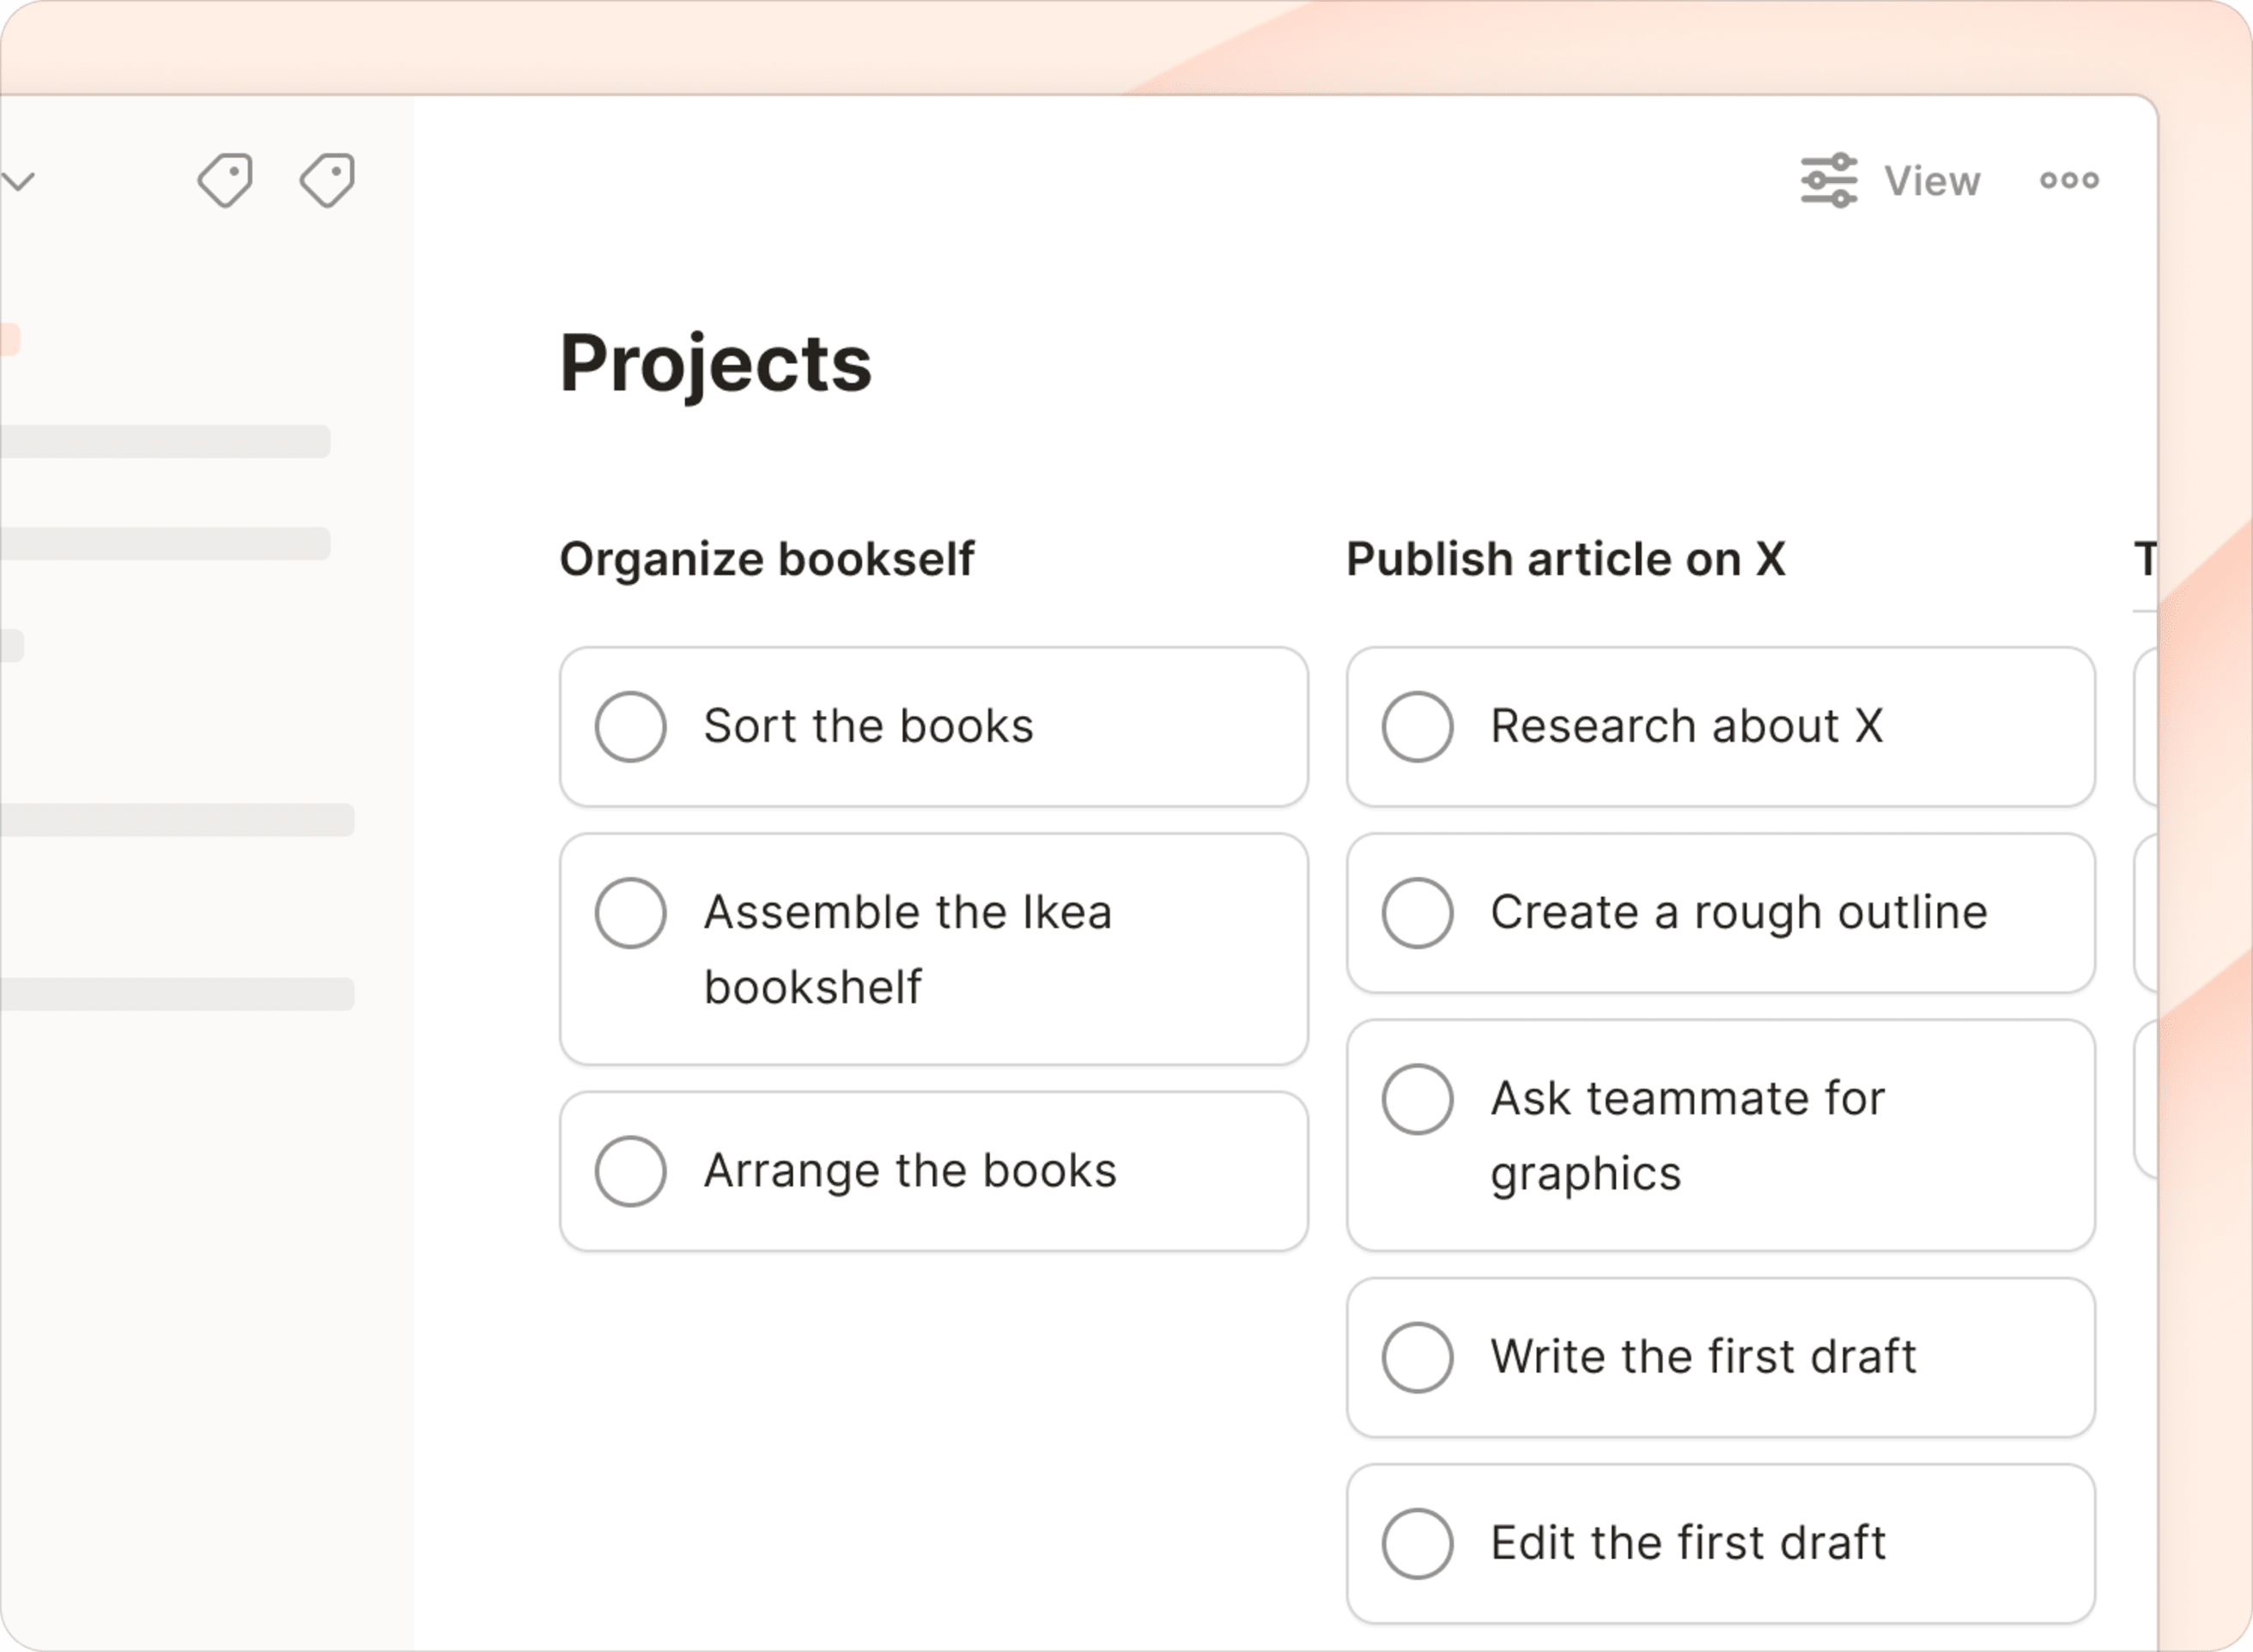Open the View options sliders icon
This screenshot has height=1652, width=2253.
[x=1829, y=180]
